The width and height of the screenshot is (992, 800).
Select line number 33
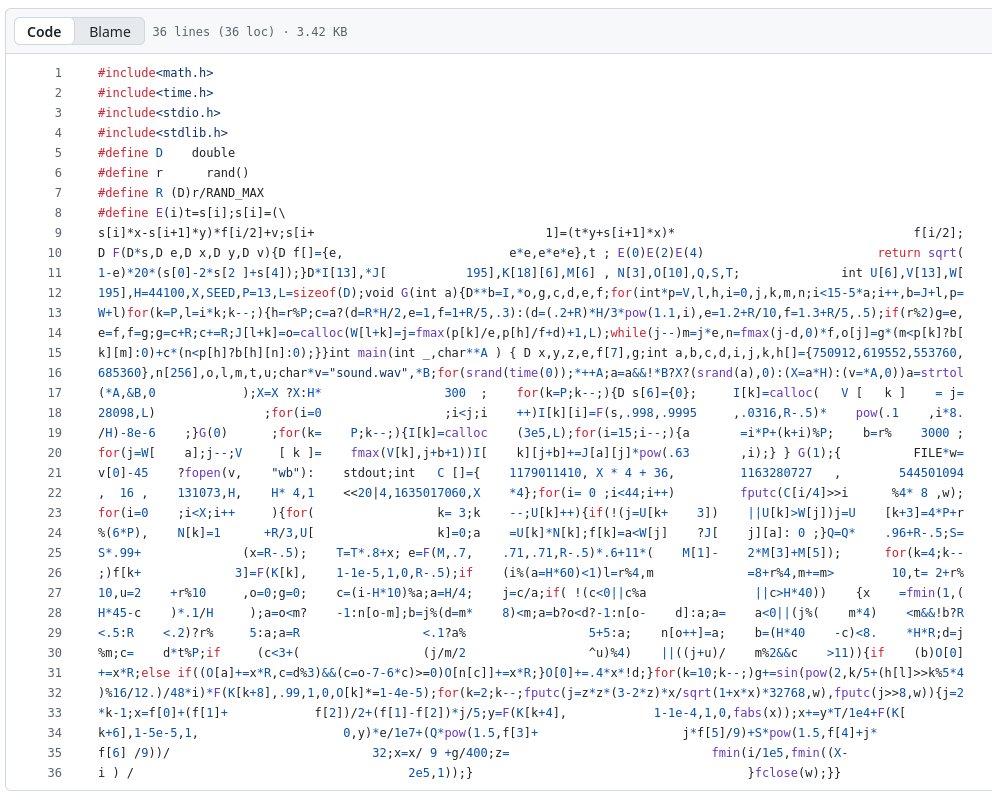point(55,713)
